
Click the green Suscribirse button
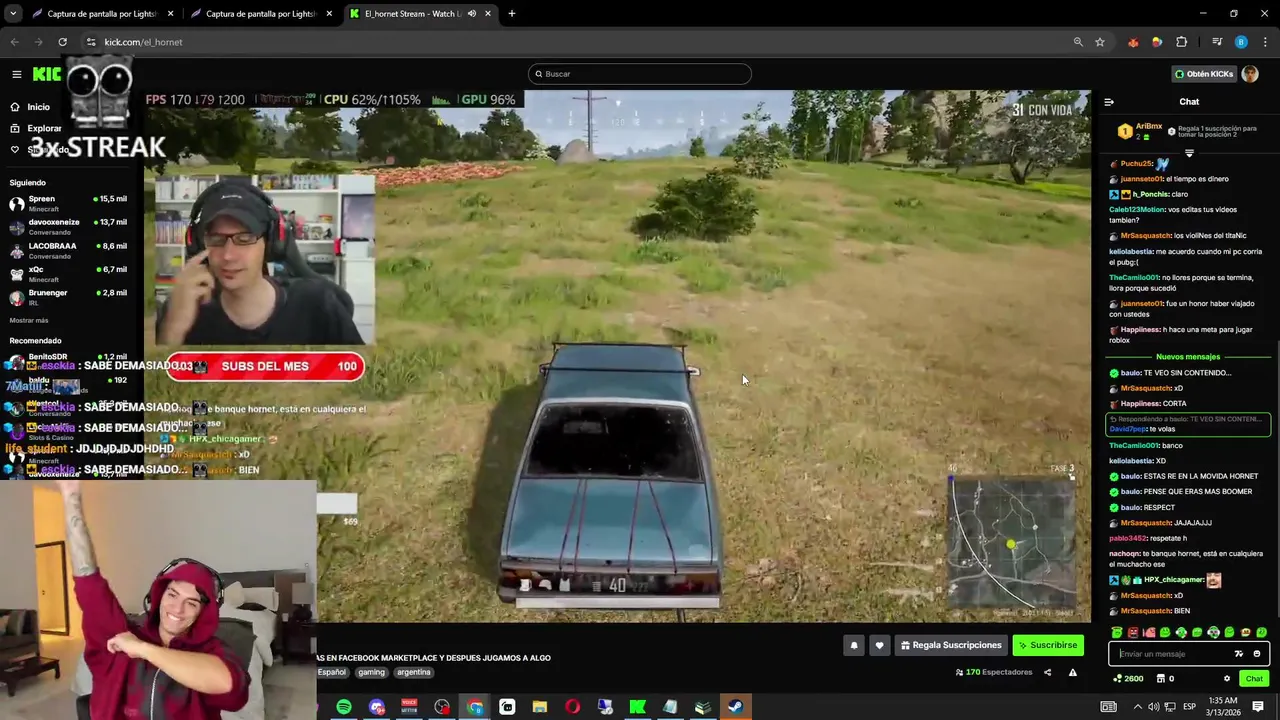pyautogui.click(x=1048, y=646)
